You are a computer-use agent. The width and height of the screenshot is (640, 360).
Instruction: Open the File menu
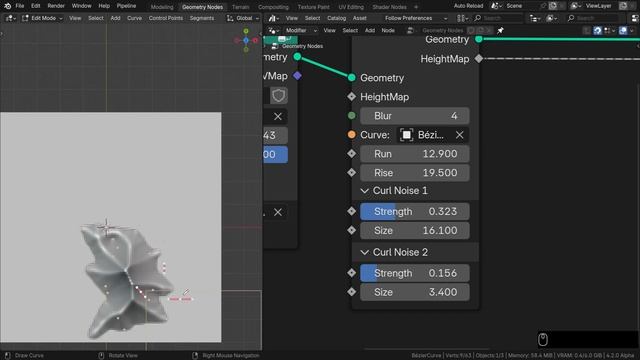click(x=20, y=6)
